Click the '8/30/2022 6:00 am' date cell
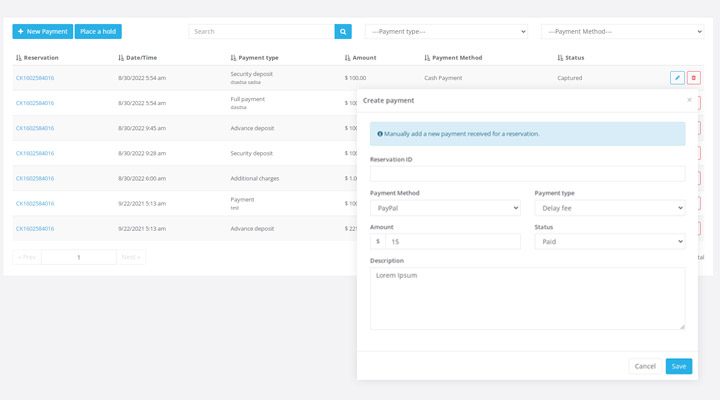 (x=142, y=178)
